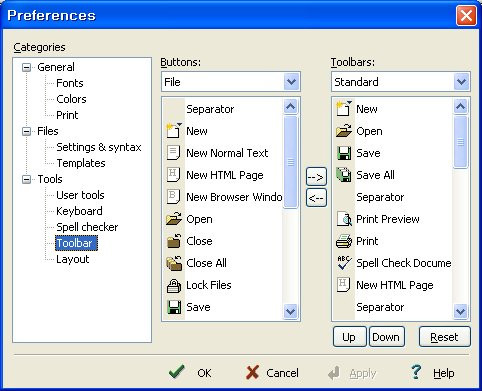Click Toolbars list scrollbar thumb
The image size is (482, 391).
tap(461, 142)
